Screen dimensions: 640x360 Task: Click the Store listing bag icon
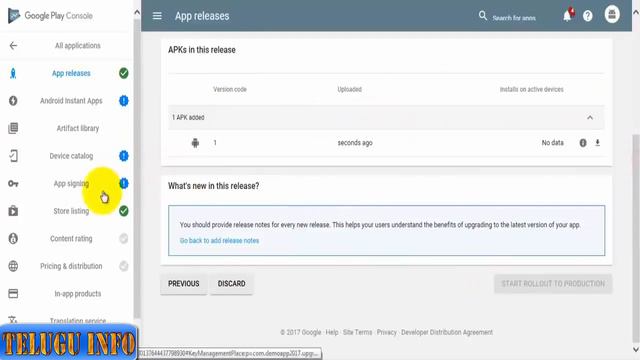click(13, 211)
